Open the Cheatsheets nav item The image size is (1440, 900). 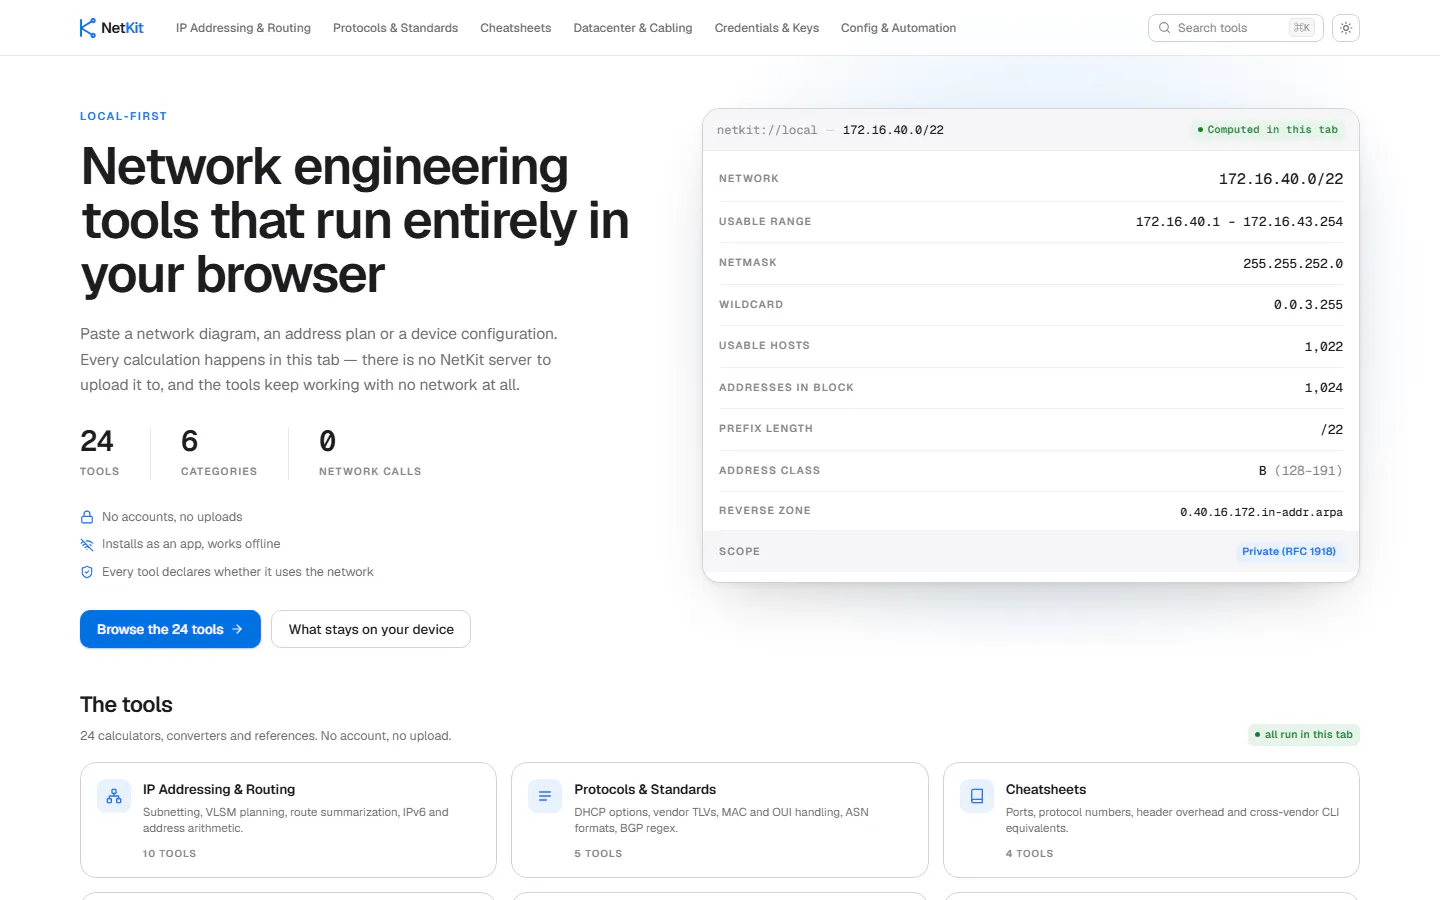tap(515, 28)
